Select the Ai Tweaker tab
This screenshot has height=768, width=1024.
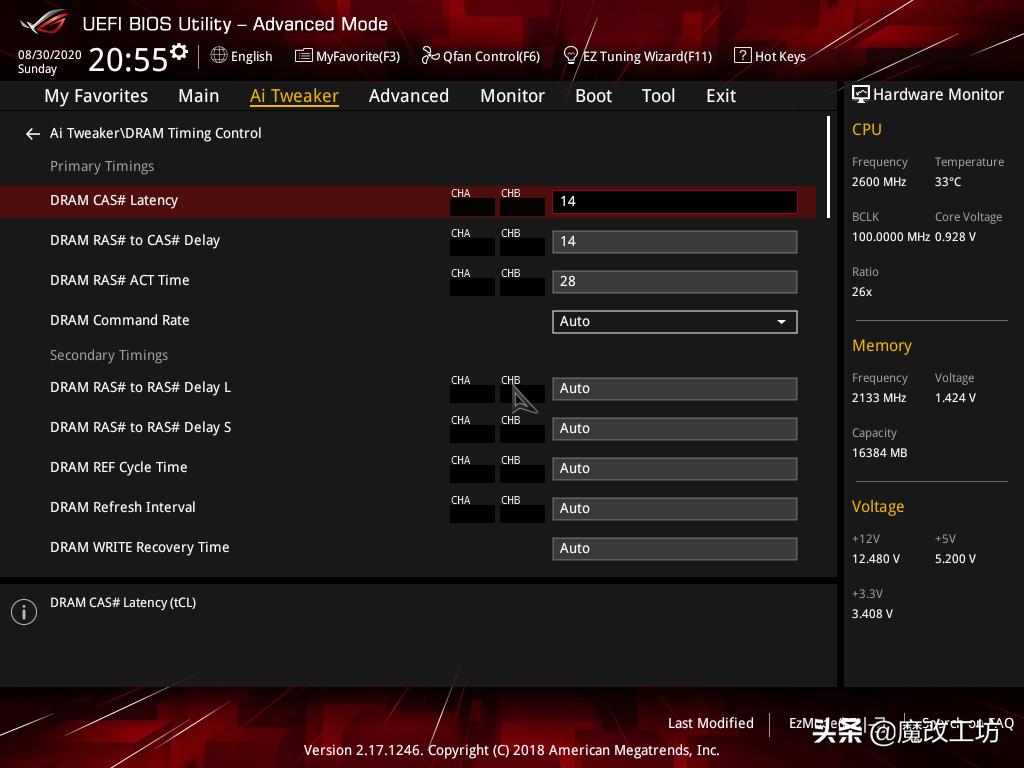pyautogui.click(x=294, y=96)
